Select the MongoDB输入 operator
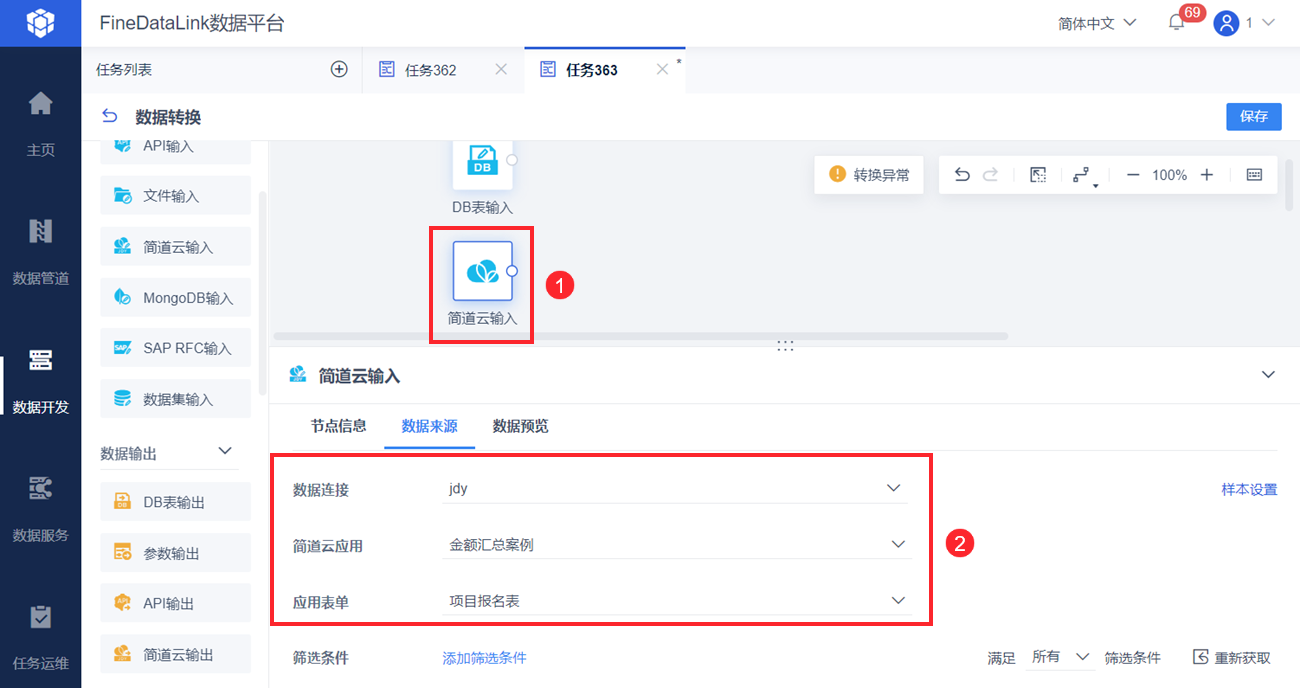 [x=175, y=297]
